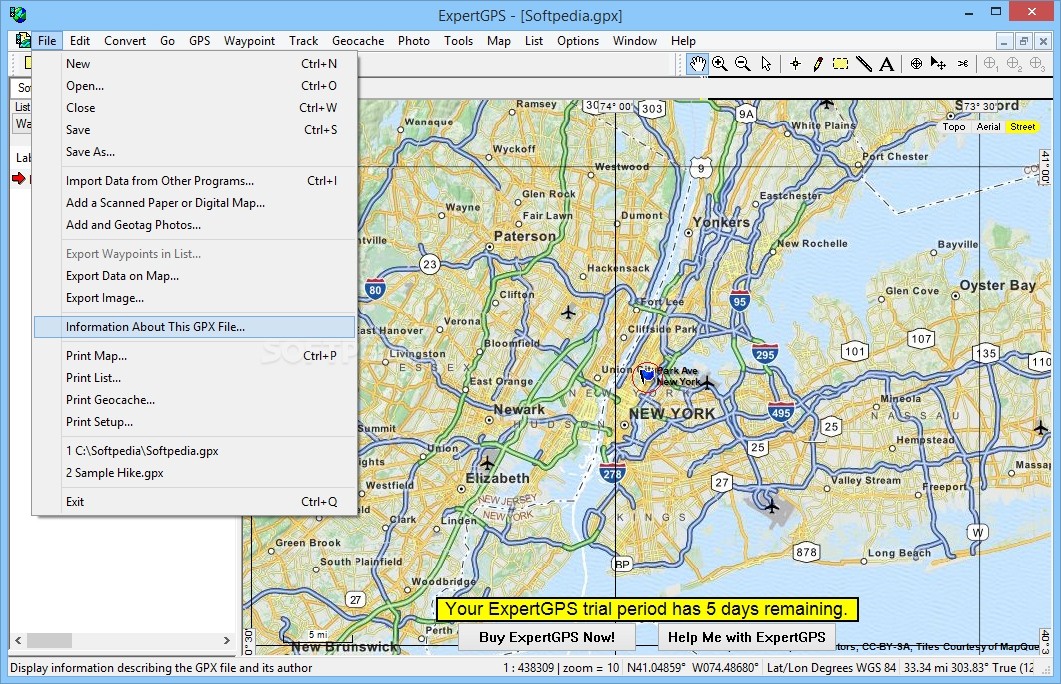The width and height of the screenshot is (1061, 684).
Task: Click the left-panel scrollbar's right arrow
Action: pos(227,640)
